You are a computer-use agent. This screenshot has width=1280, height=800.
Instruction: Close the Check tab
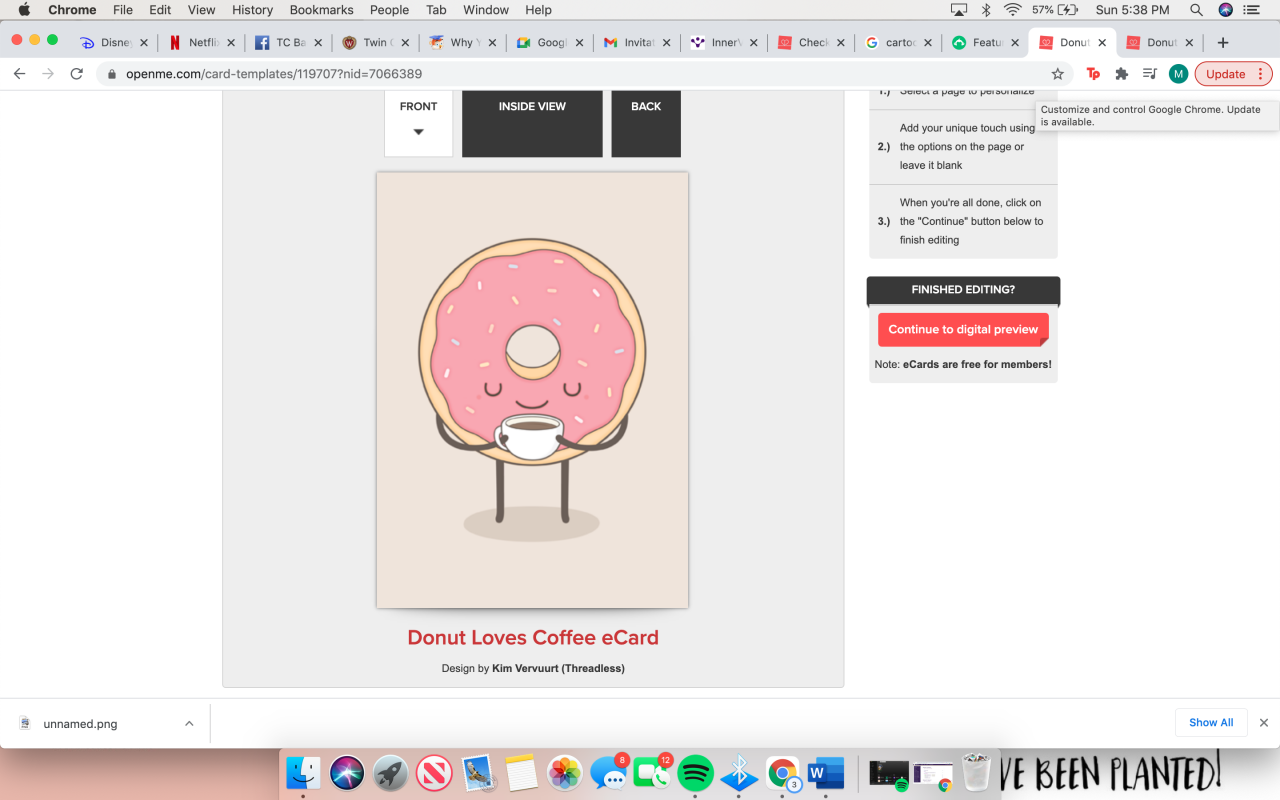click(841, 43)
